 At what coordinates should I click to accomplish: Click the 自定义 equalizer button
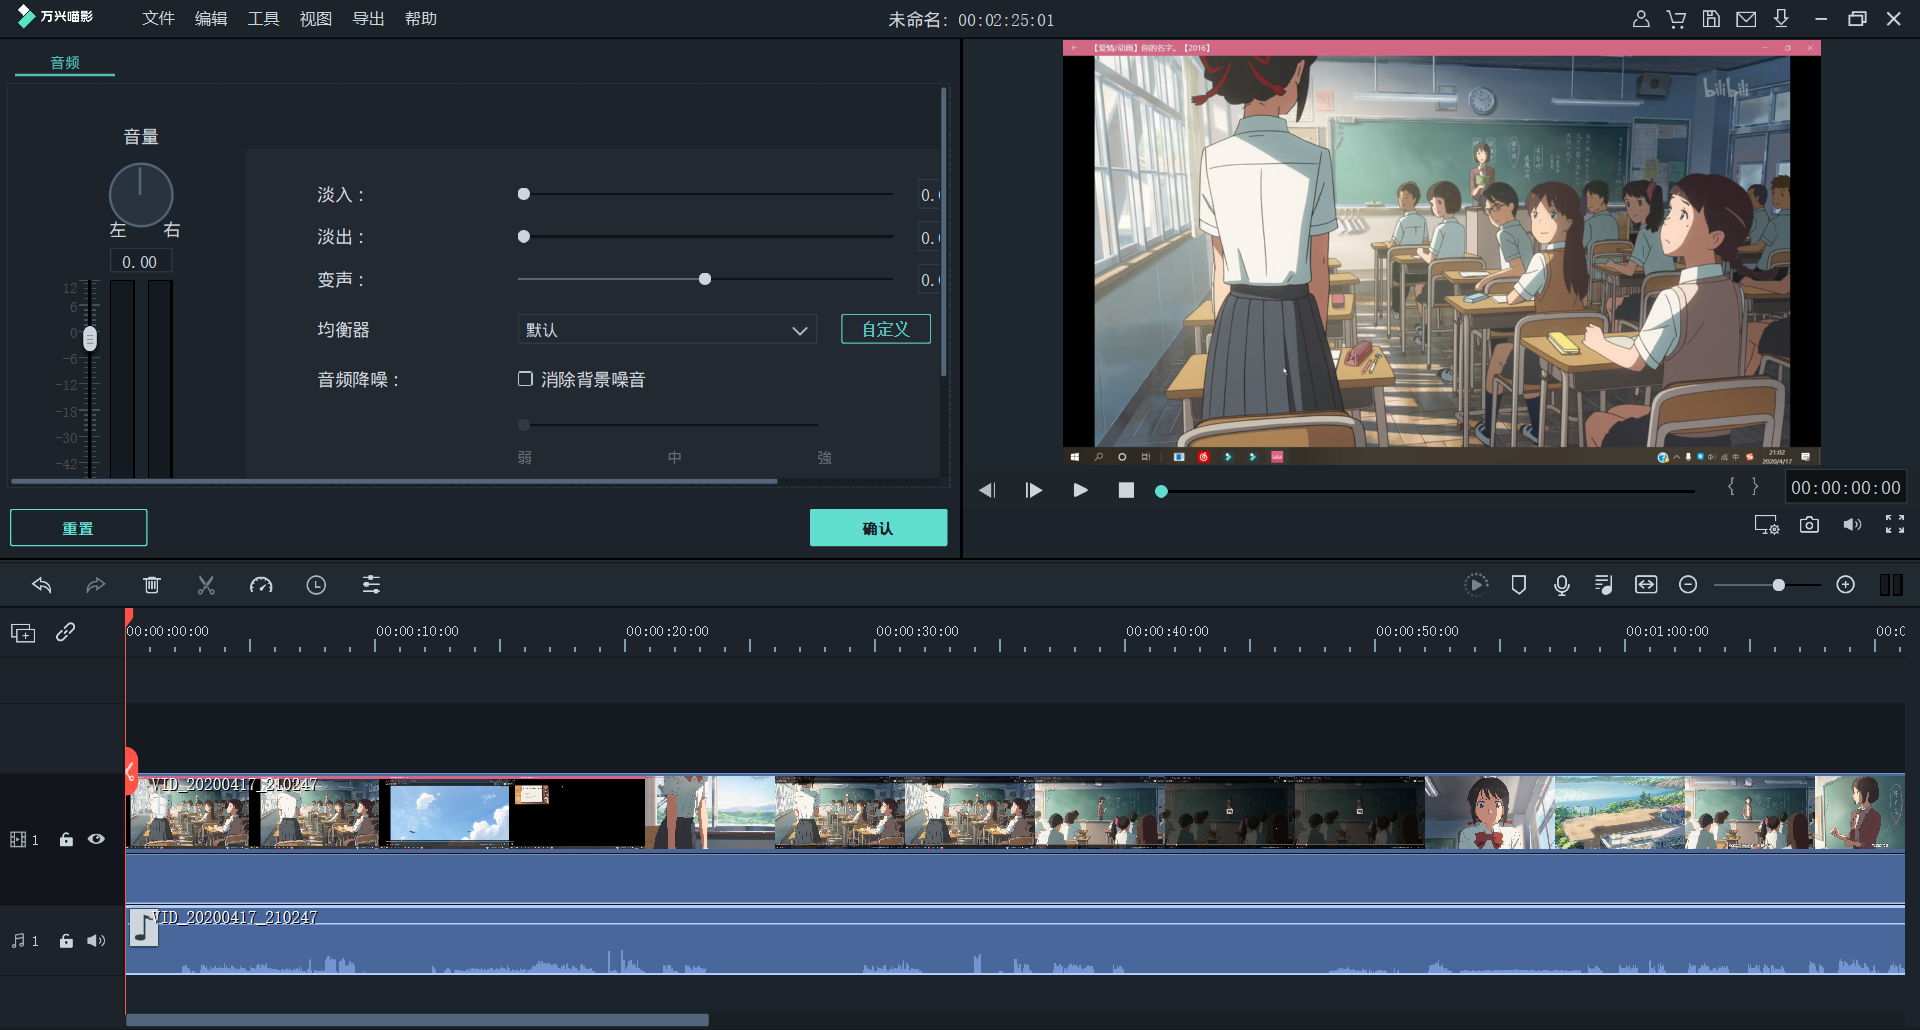click(885, 329)
